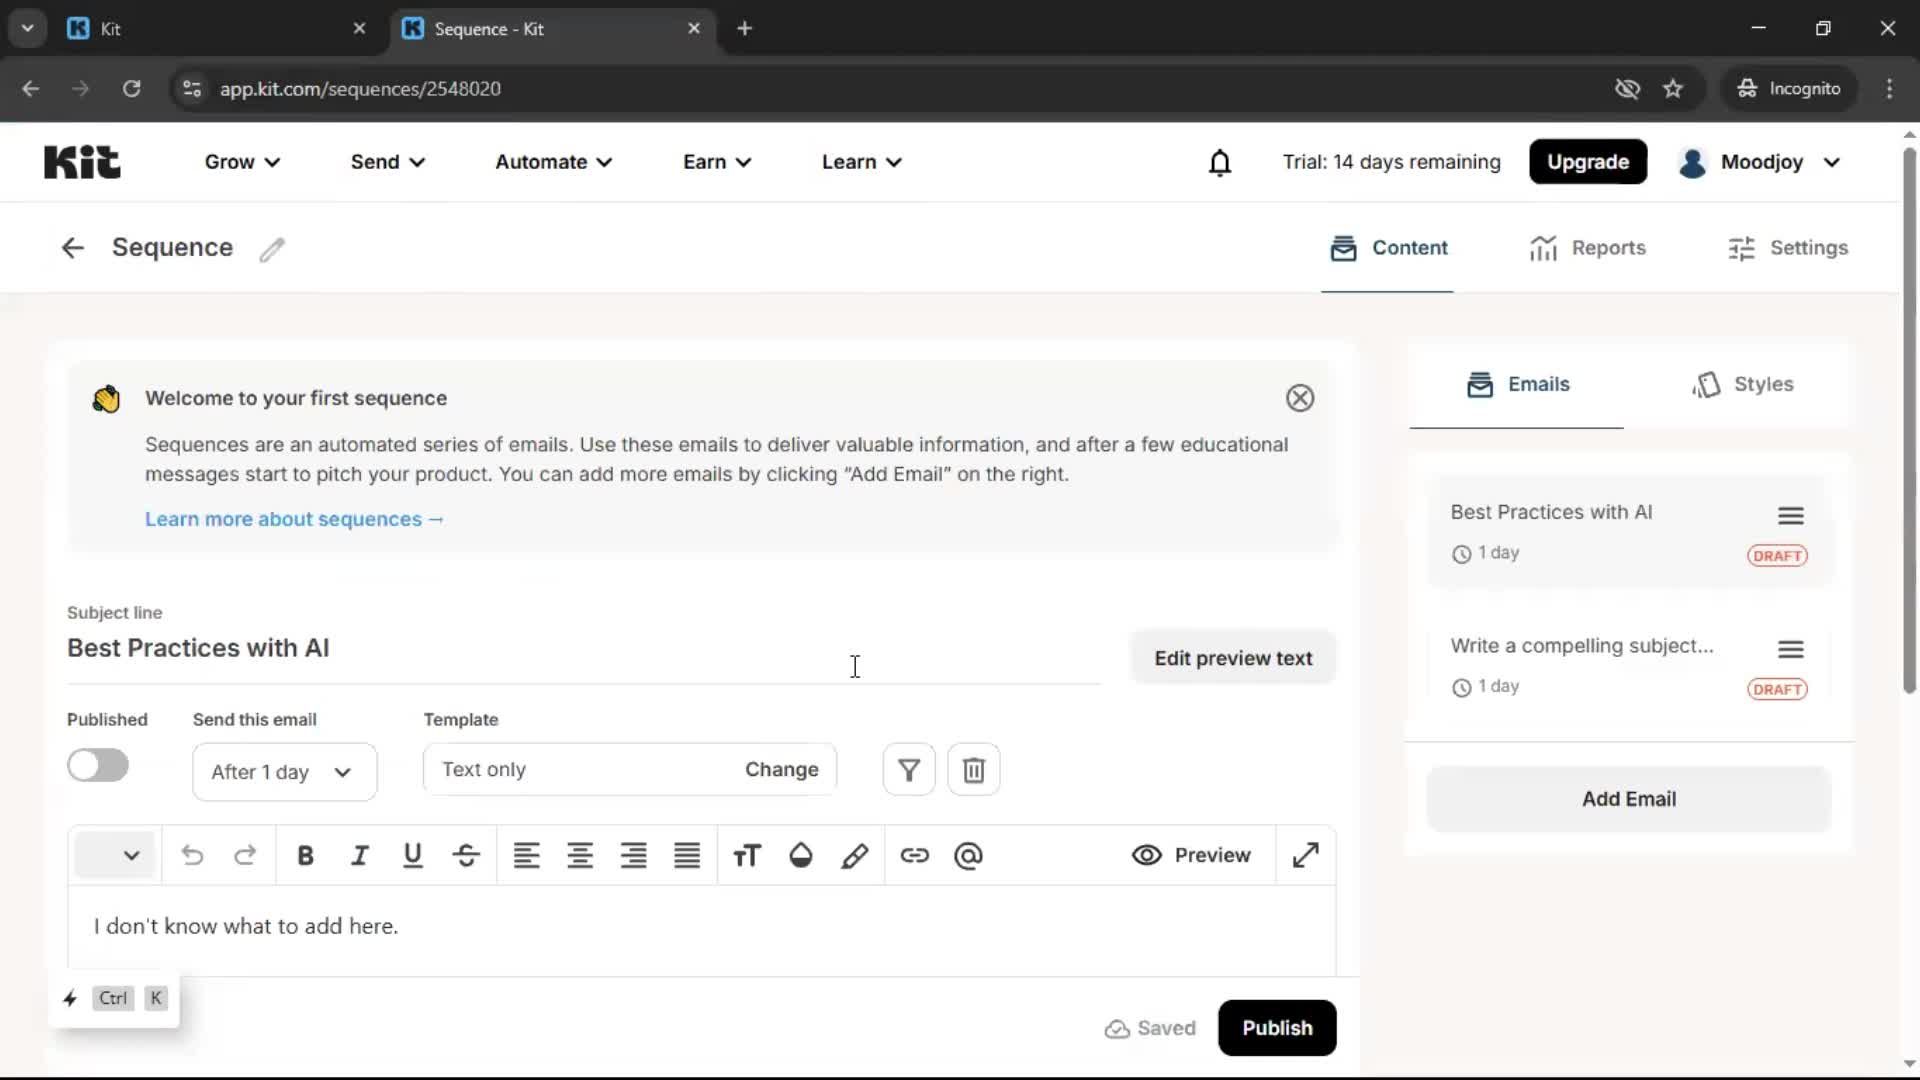
Task: Align text to center
Action: click(x=580, y=856)
